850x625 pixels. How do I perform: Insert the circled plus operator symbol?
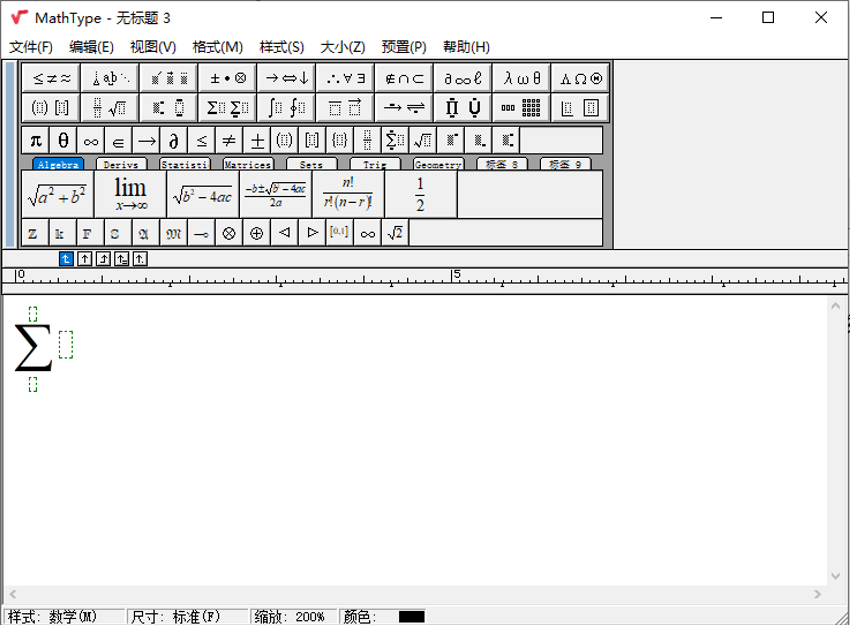click(257, 232)
